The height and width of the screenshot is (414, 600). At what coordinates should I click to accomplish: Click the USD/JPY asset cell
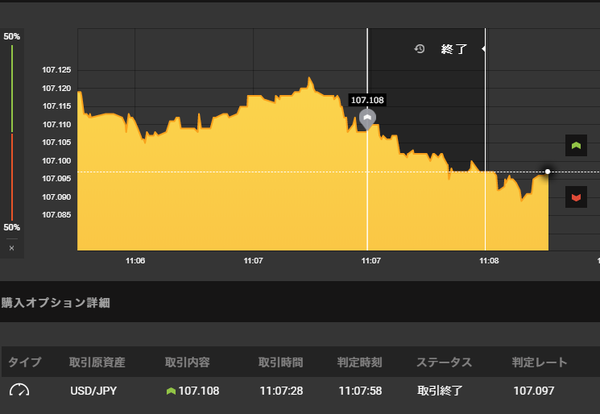93,391
